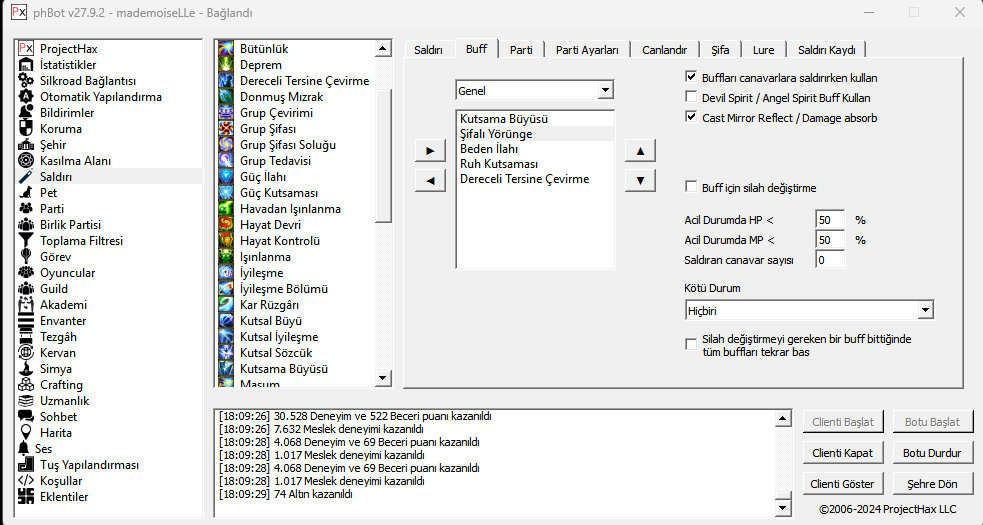The height and width of the screenshot is (525, 983).
Task: Click the Harita map pin icon
Action: tap(27, 433)
